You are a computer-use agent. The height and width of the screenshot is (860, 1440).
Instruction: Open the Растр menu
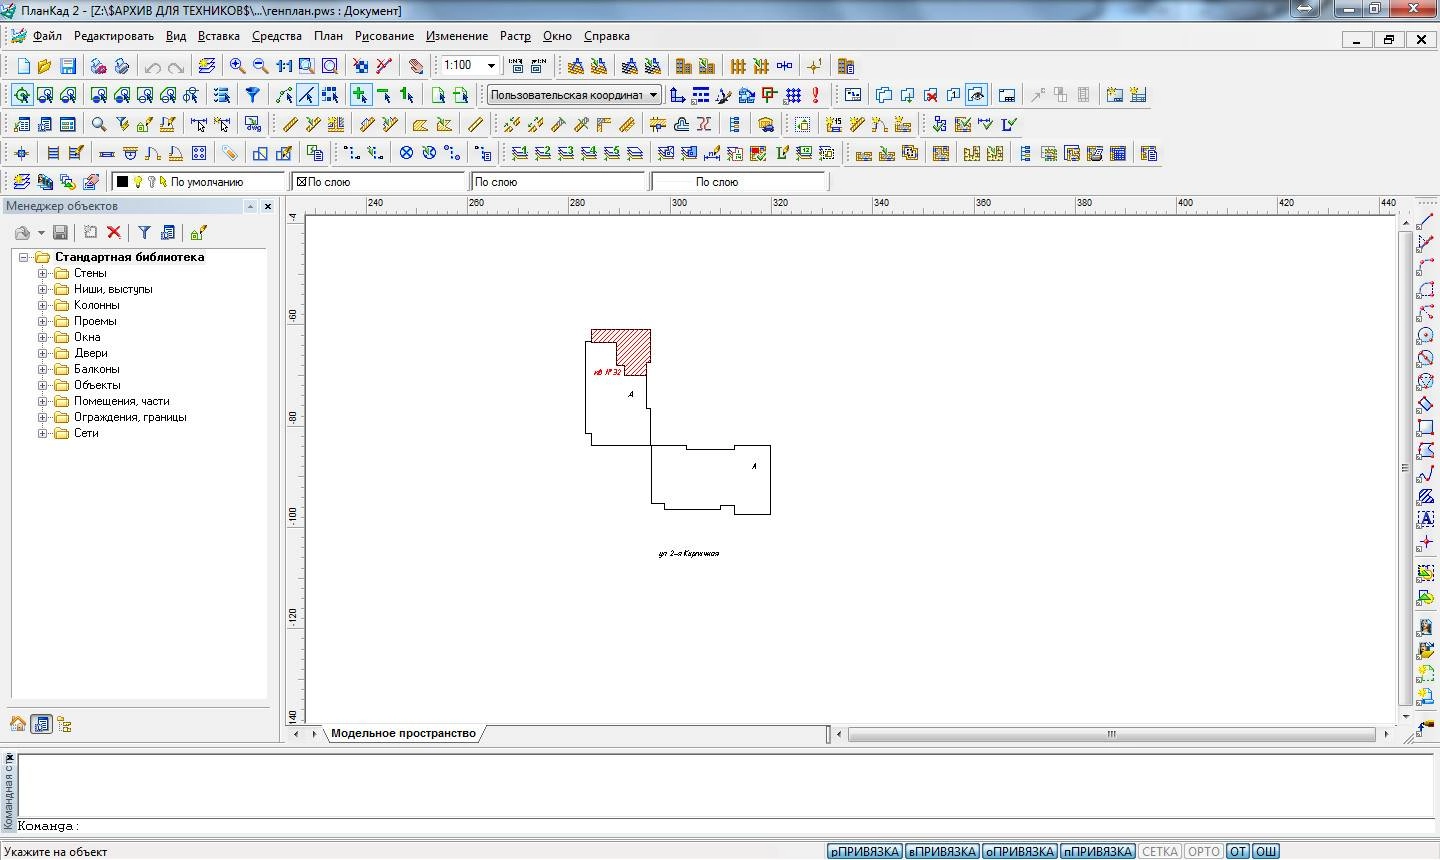point(515,36)
